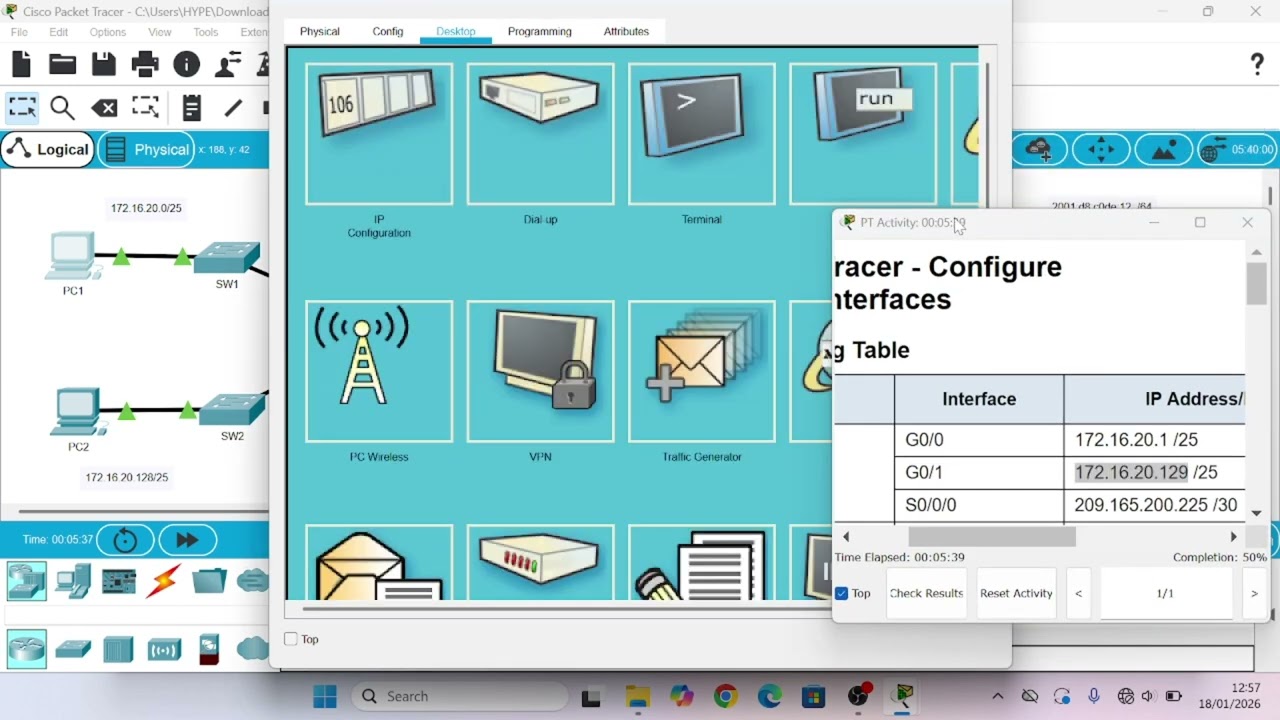The width and height of the screenshot is (1280, 720).
Task: Switch to the Config tab
Action: [388, 31]
